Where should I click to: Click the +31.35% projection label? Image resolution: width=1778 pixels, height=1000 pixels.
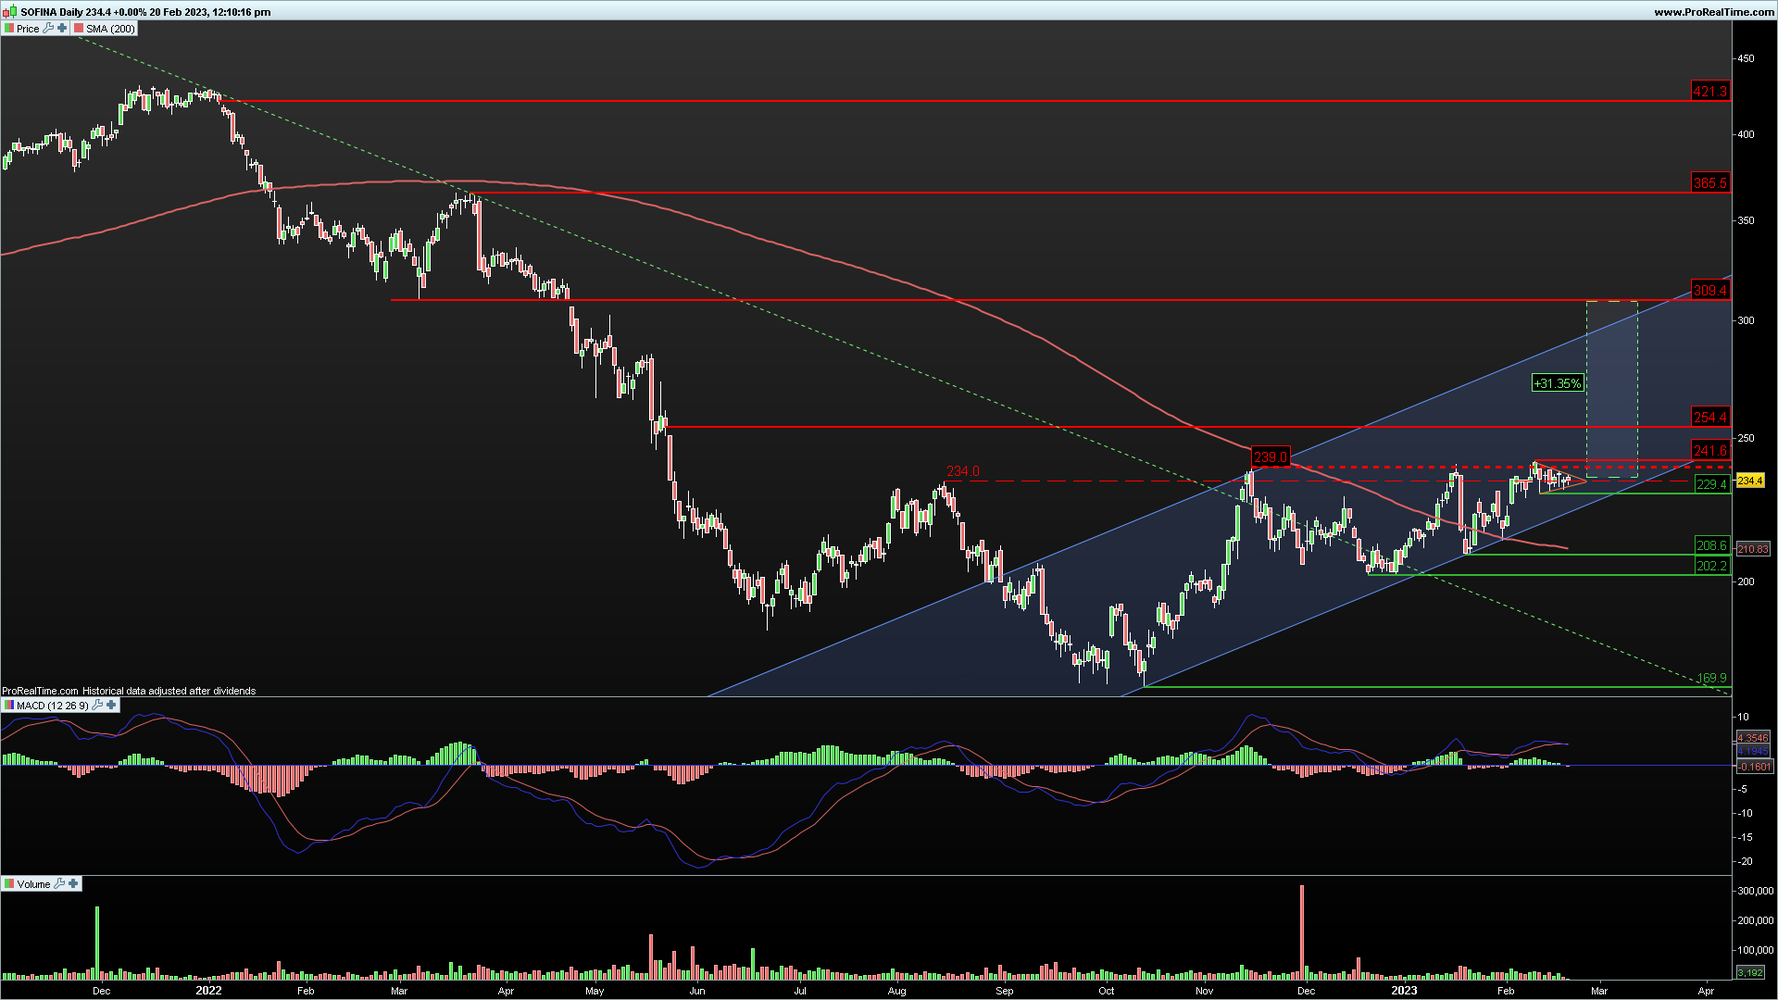(x=1558, y=383)
